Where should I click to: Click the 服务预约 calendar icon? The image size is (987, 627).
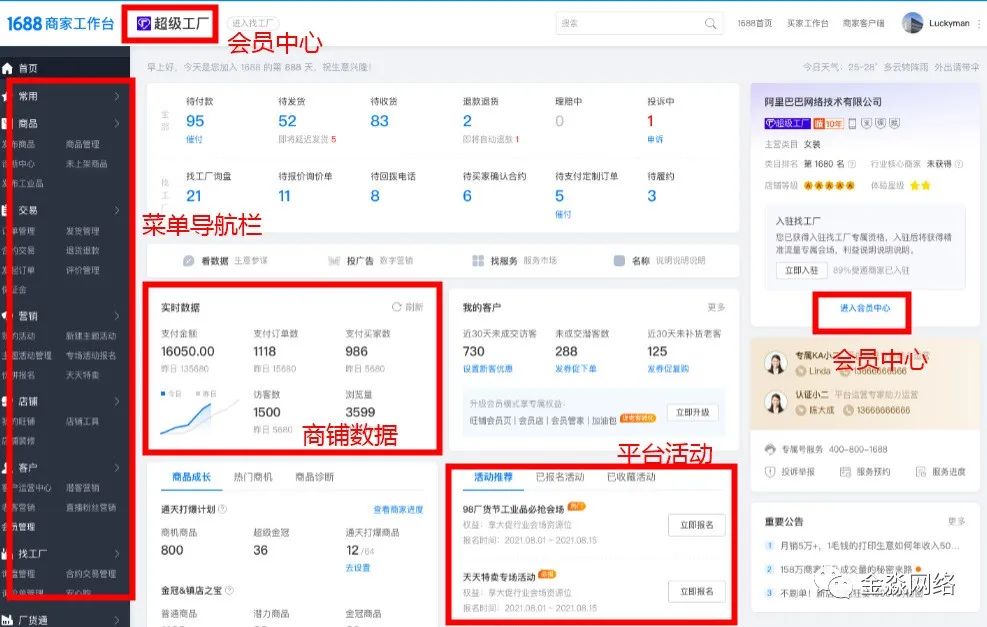[x=845, y=472]
